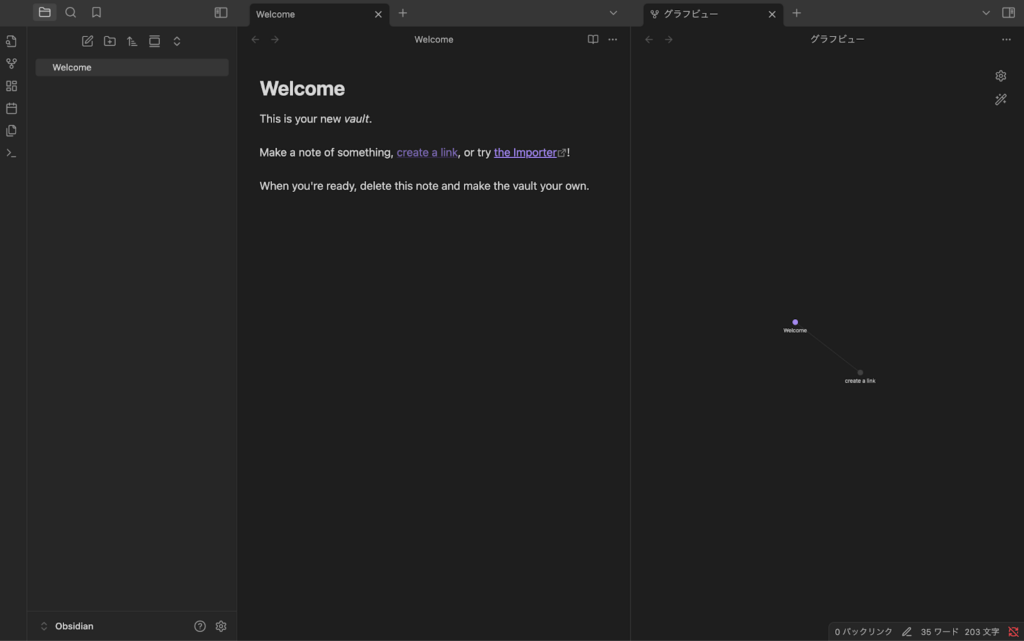The width and height of the screenshot is (1024, 641).
Task: Select the 'create a link' graph node
Action: click(x=860, y=373)
